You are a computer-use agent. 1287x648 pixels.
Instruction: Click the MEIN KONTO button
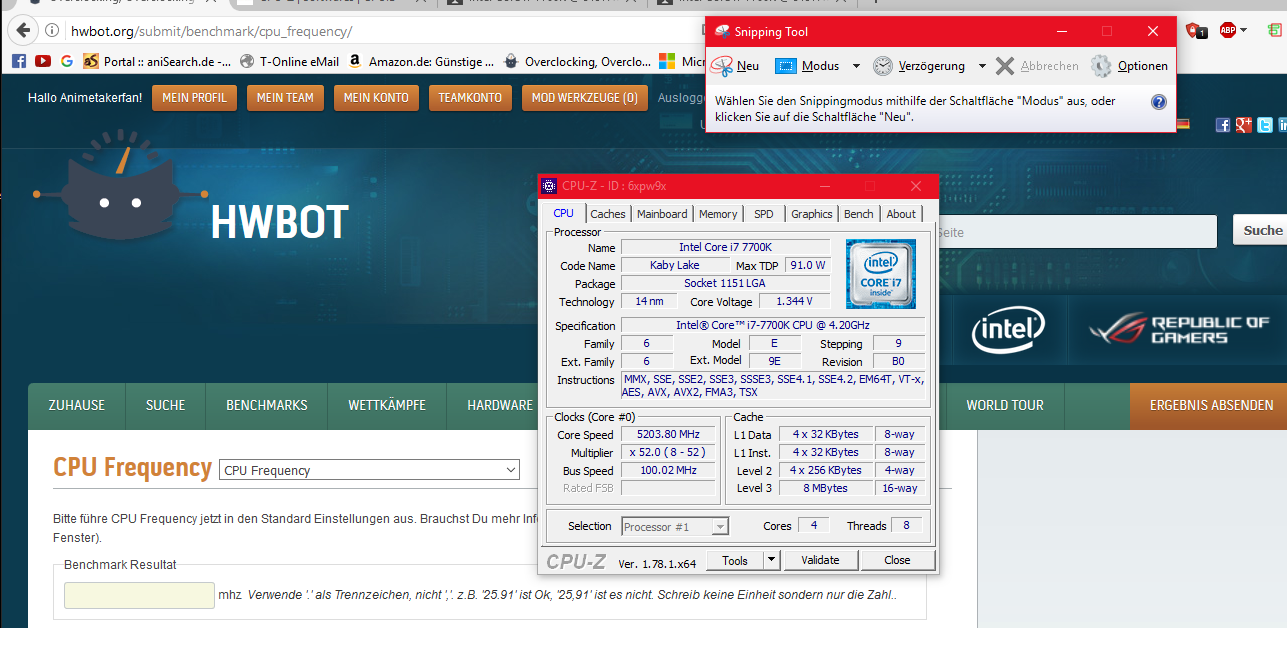[x=376, y=98]
